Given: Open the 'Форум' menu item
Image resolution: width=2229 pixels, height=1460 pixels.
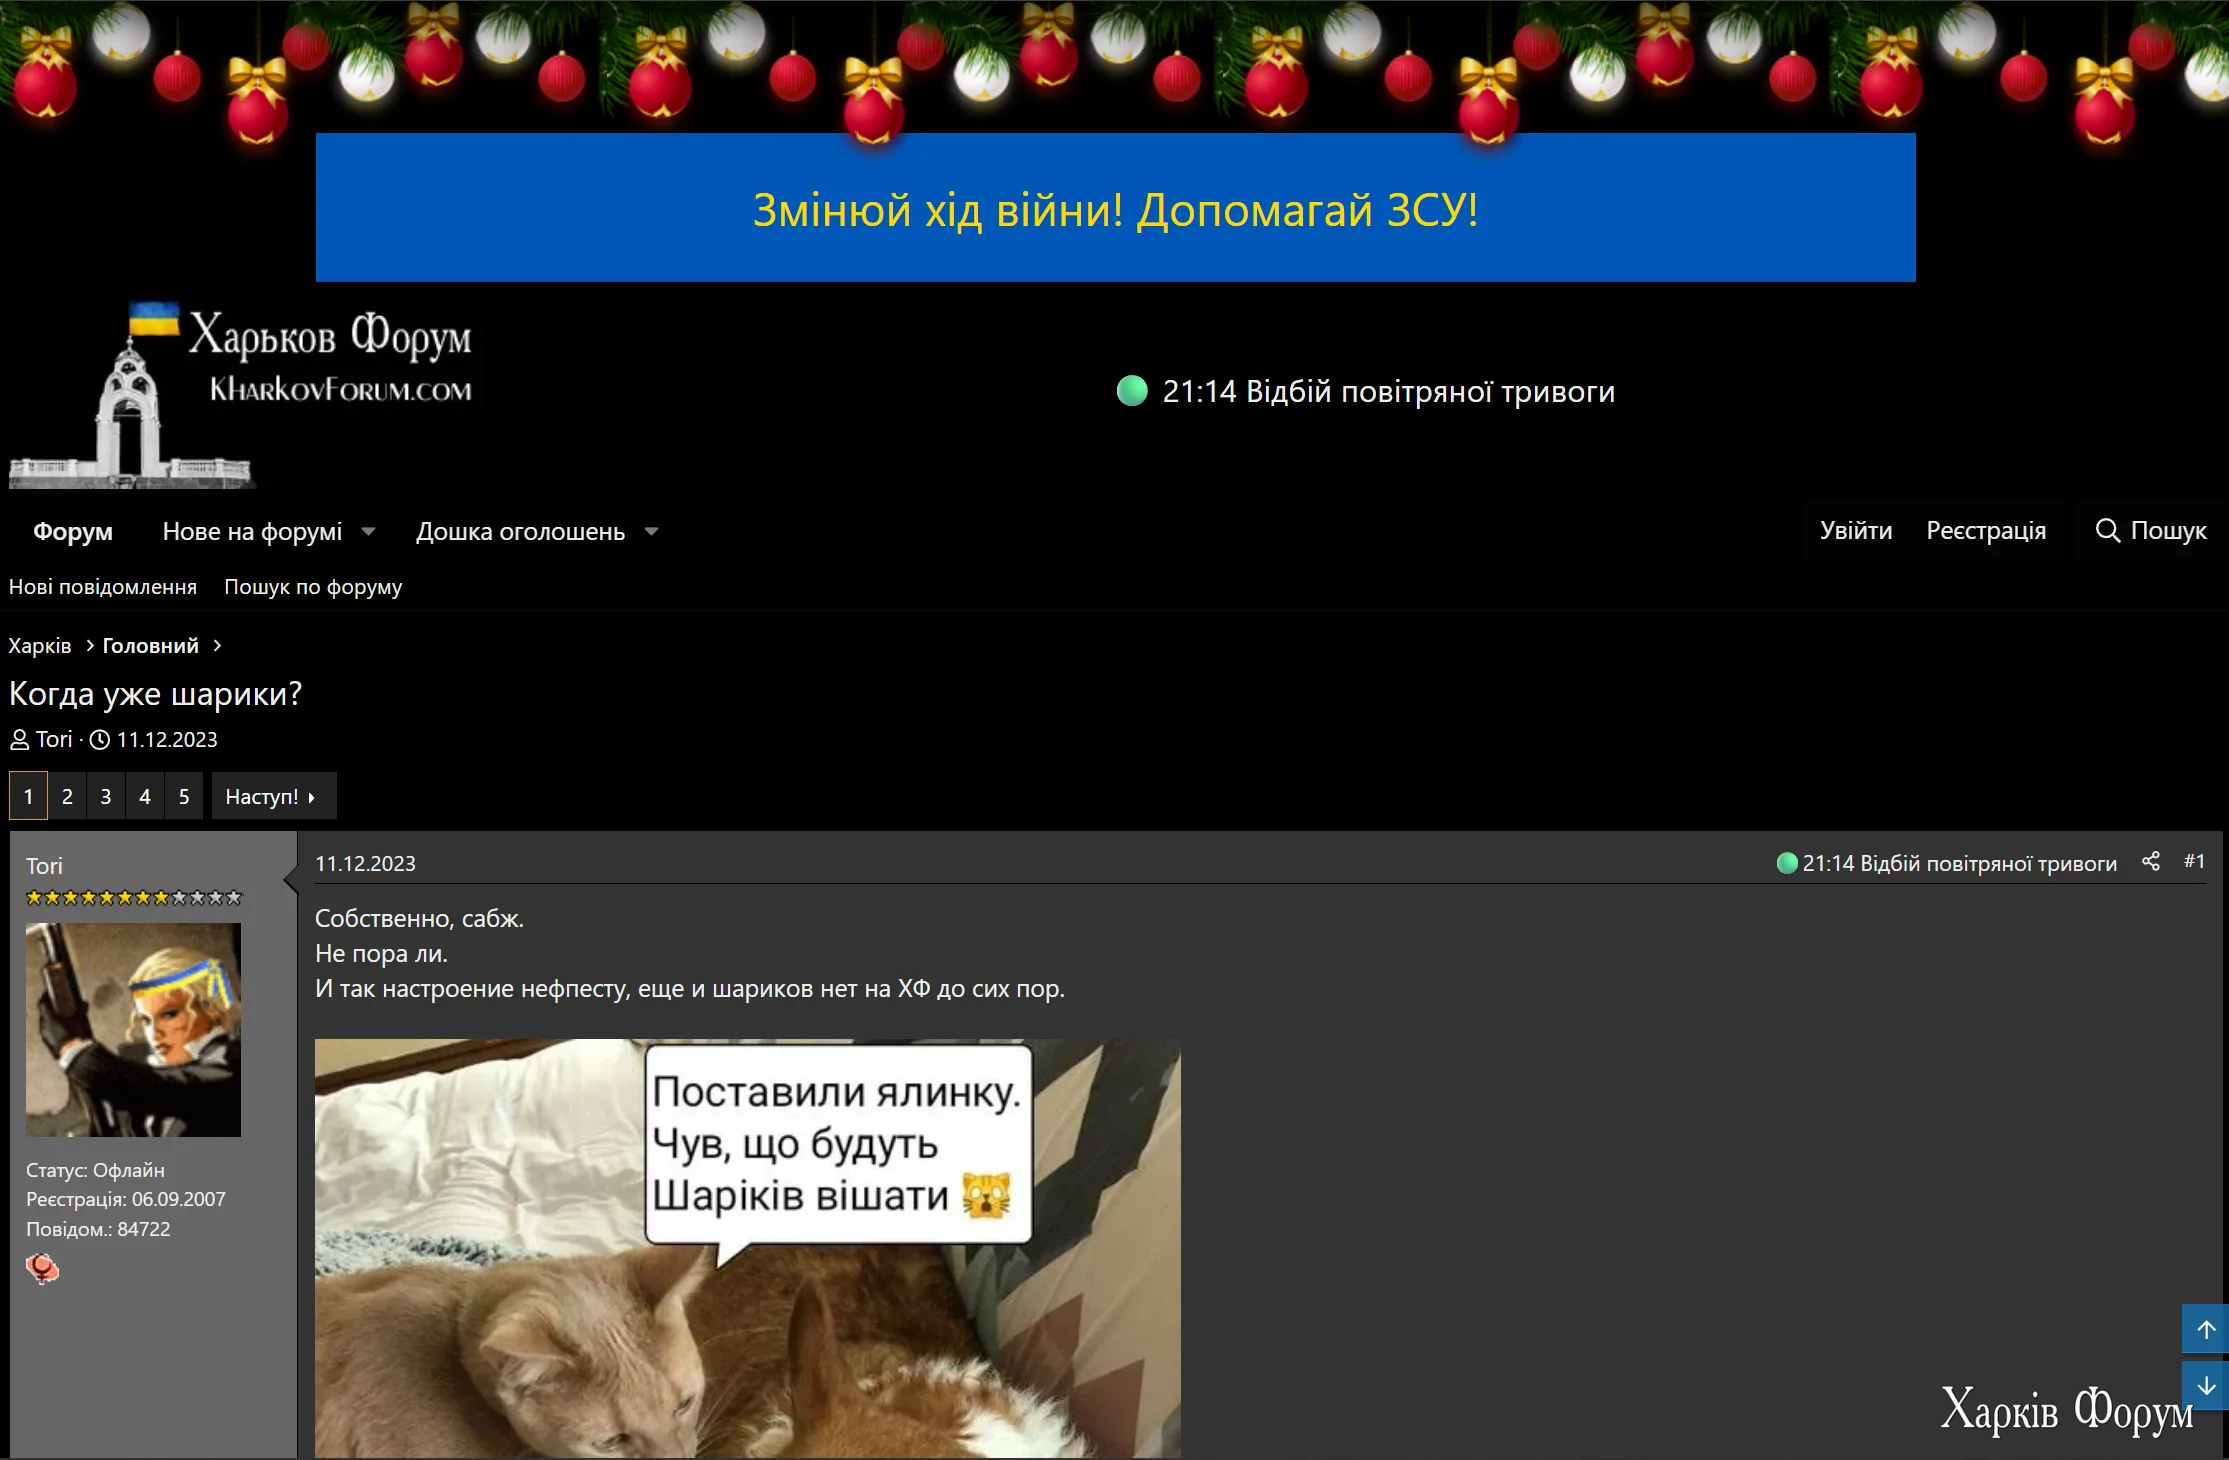Looking at the screenshot, I should click(x=72, y=531).
